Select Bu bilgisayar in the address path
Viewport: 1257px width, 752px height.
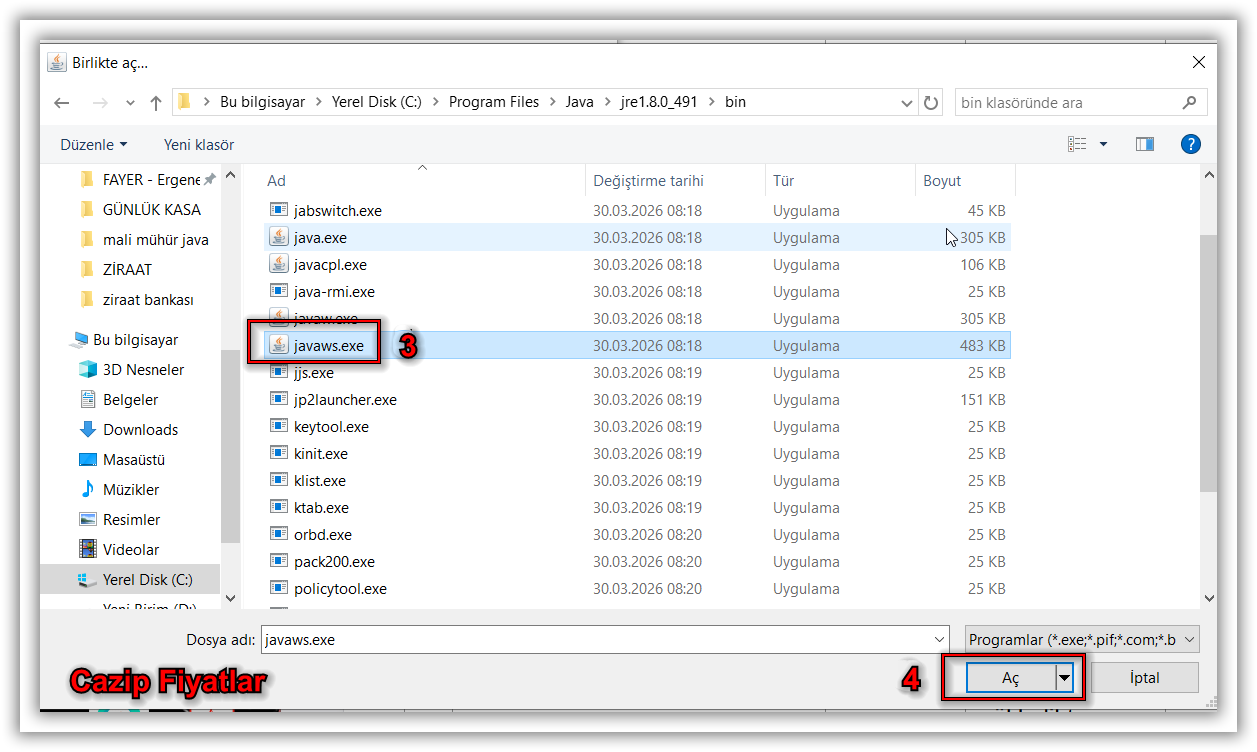(262, 102)
